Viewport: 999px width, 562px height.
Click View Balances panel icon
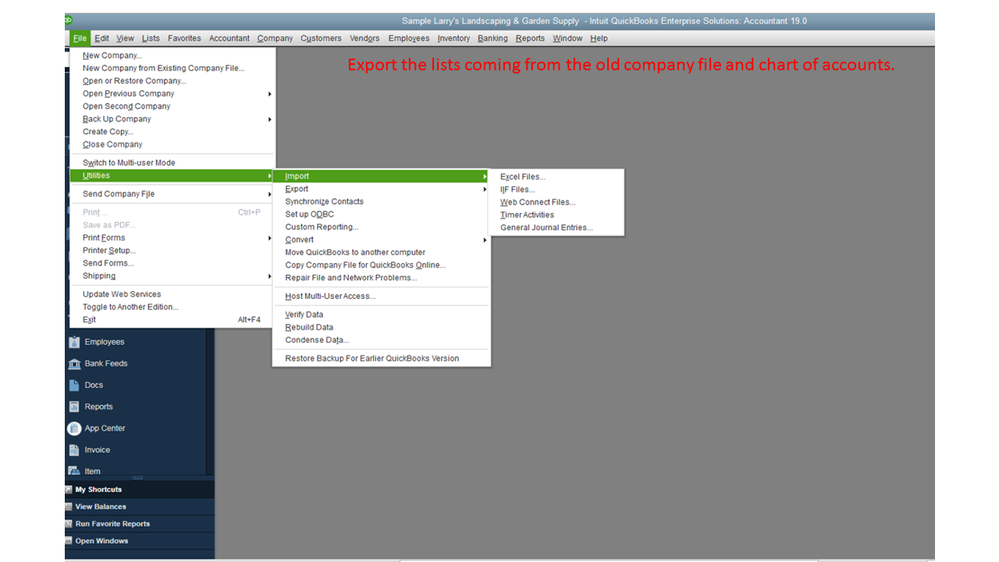point(69,507)
